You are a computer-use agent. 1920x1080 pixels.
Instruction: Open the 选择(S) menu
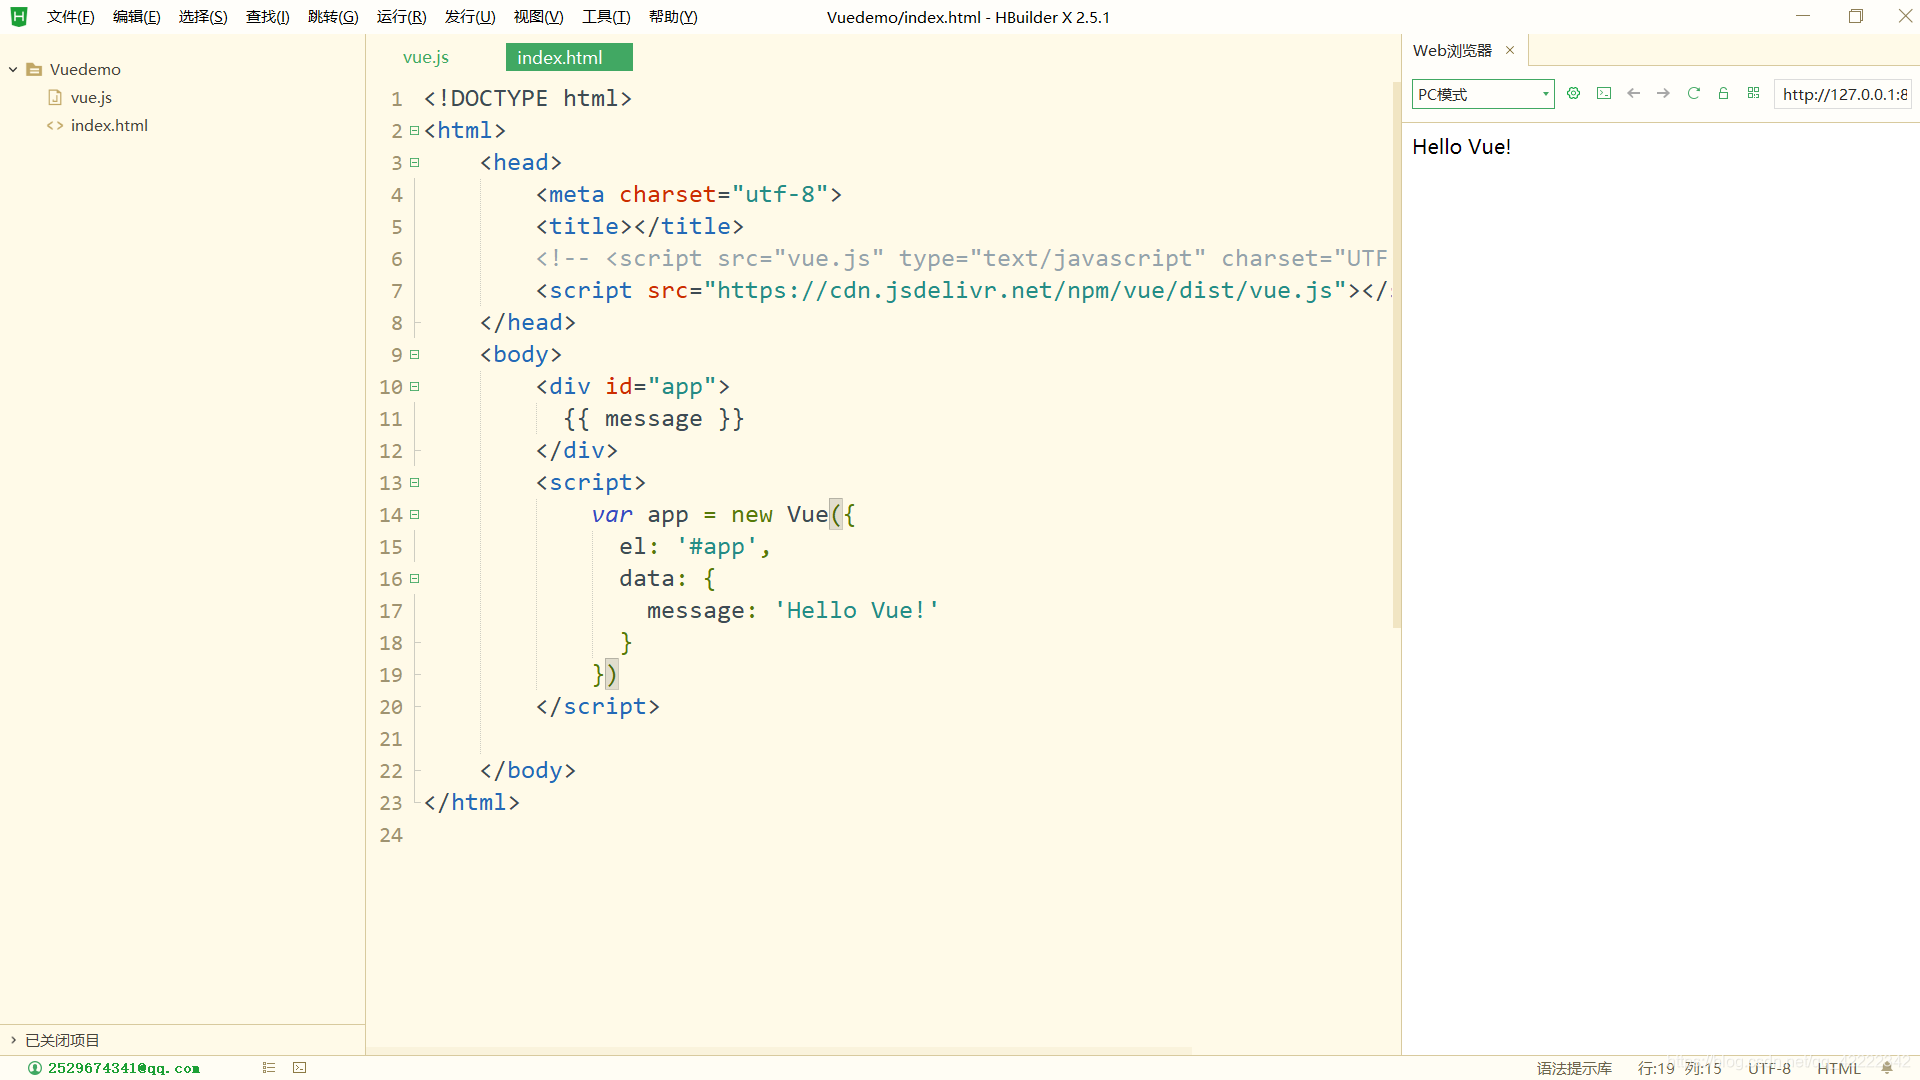coord(203,17)
